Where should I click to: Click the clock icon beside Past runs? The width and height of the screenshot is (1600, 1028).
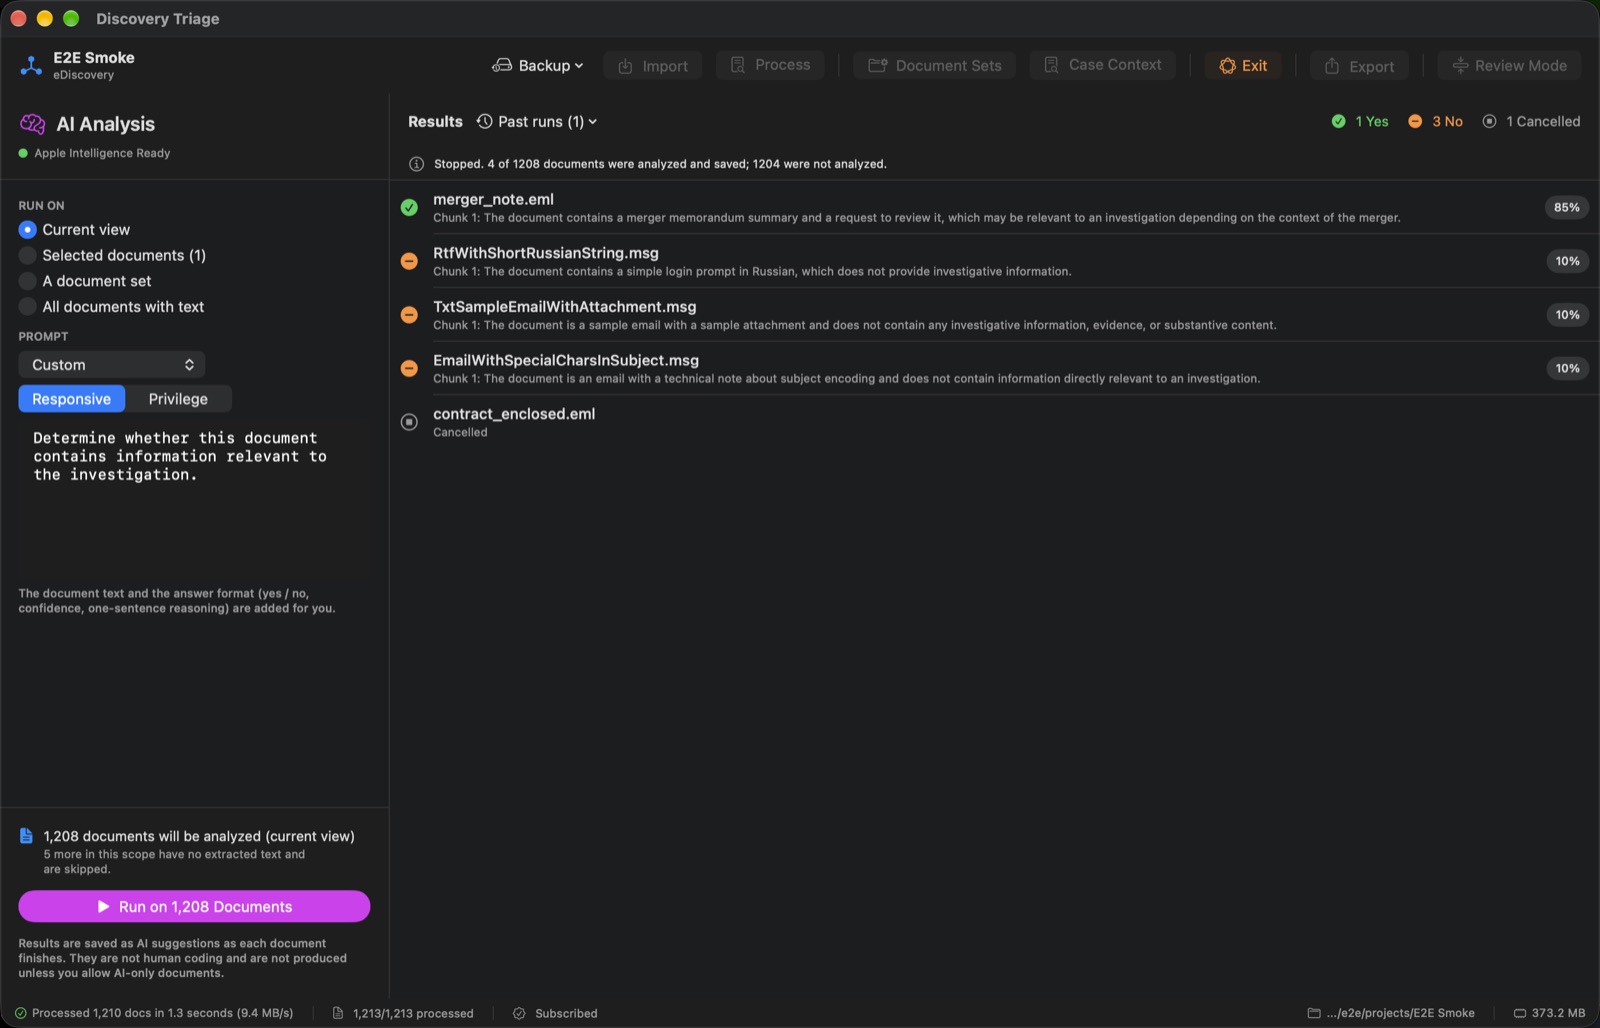(x=484, y=121)
